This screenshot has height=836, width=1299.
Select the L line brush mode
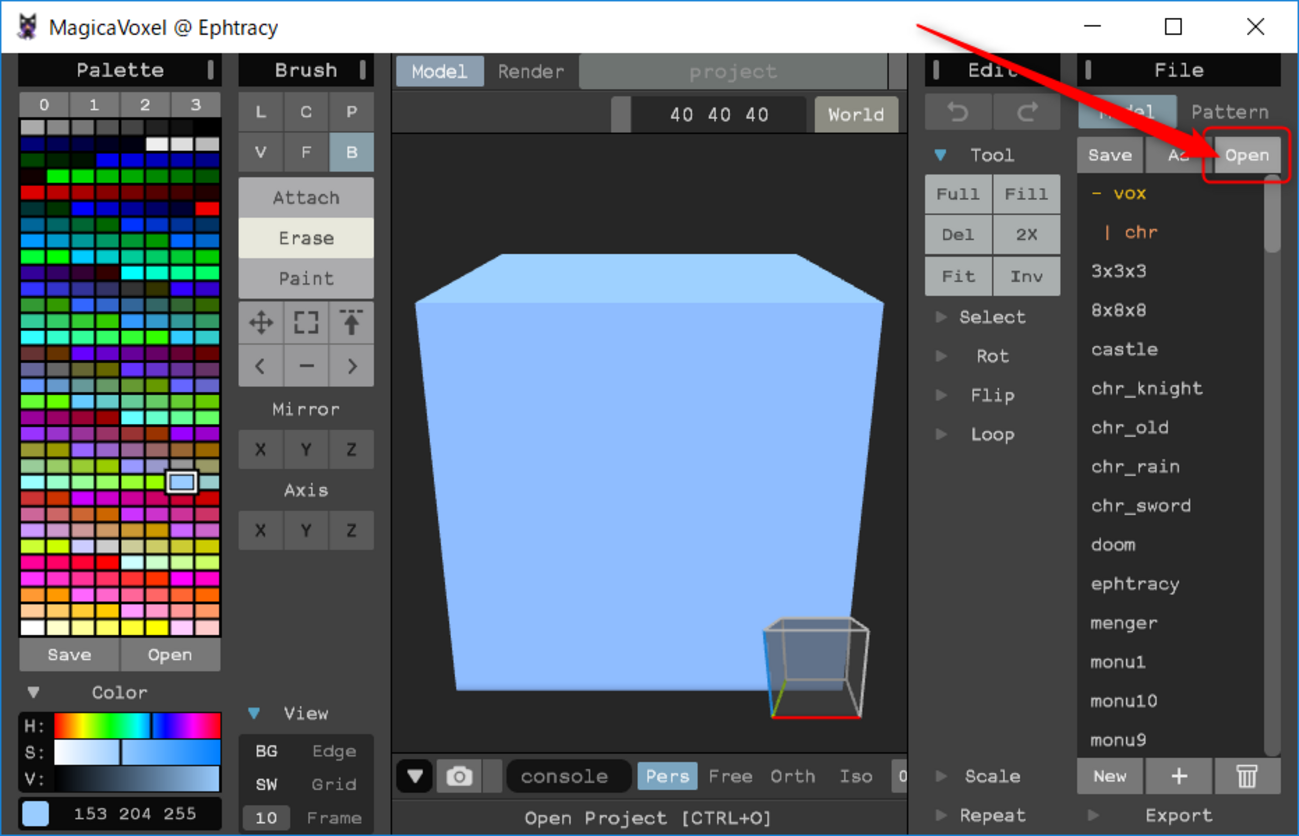pos(261,111)
